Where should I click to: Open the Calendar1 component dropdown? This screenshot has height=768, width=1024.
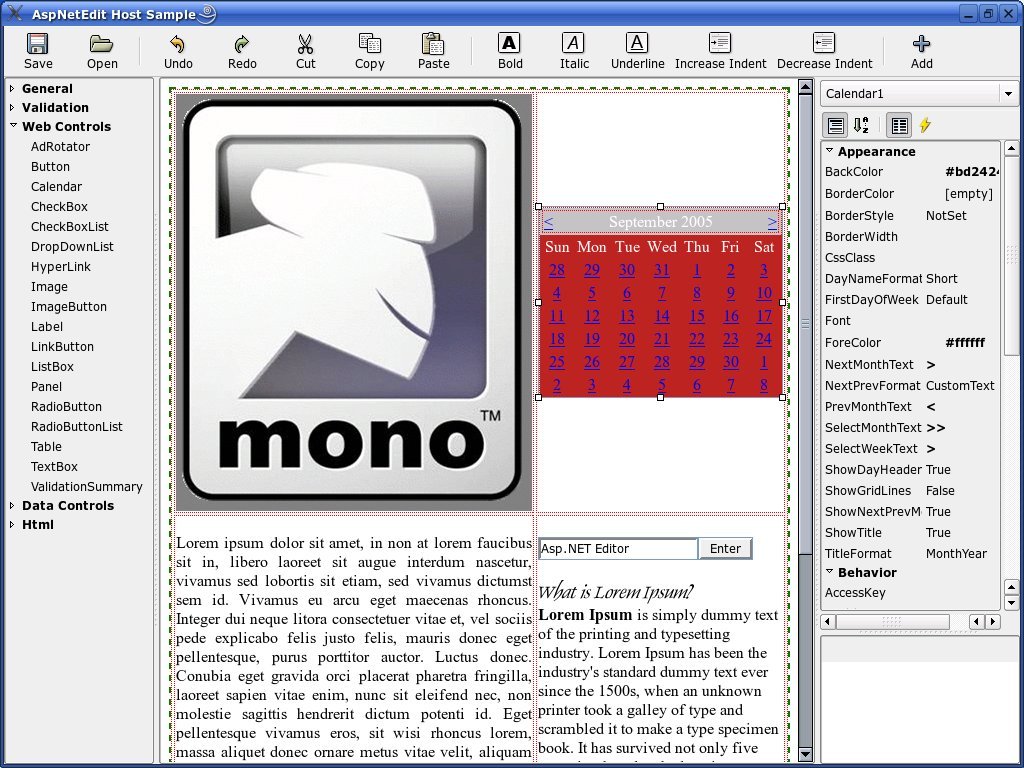(x=1008, y=94)
